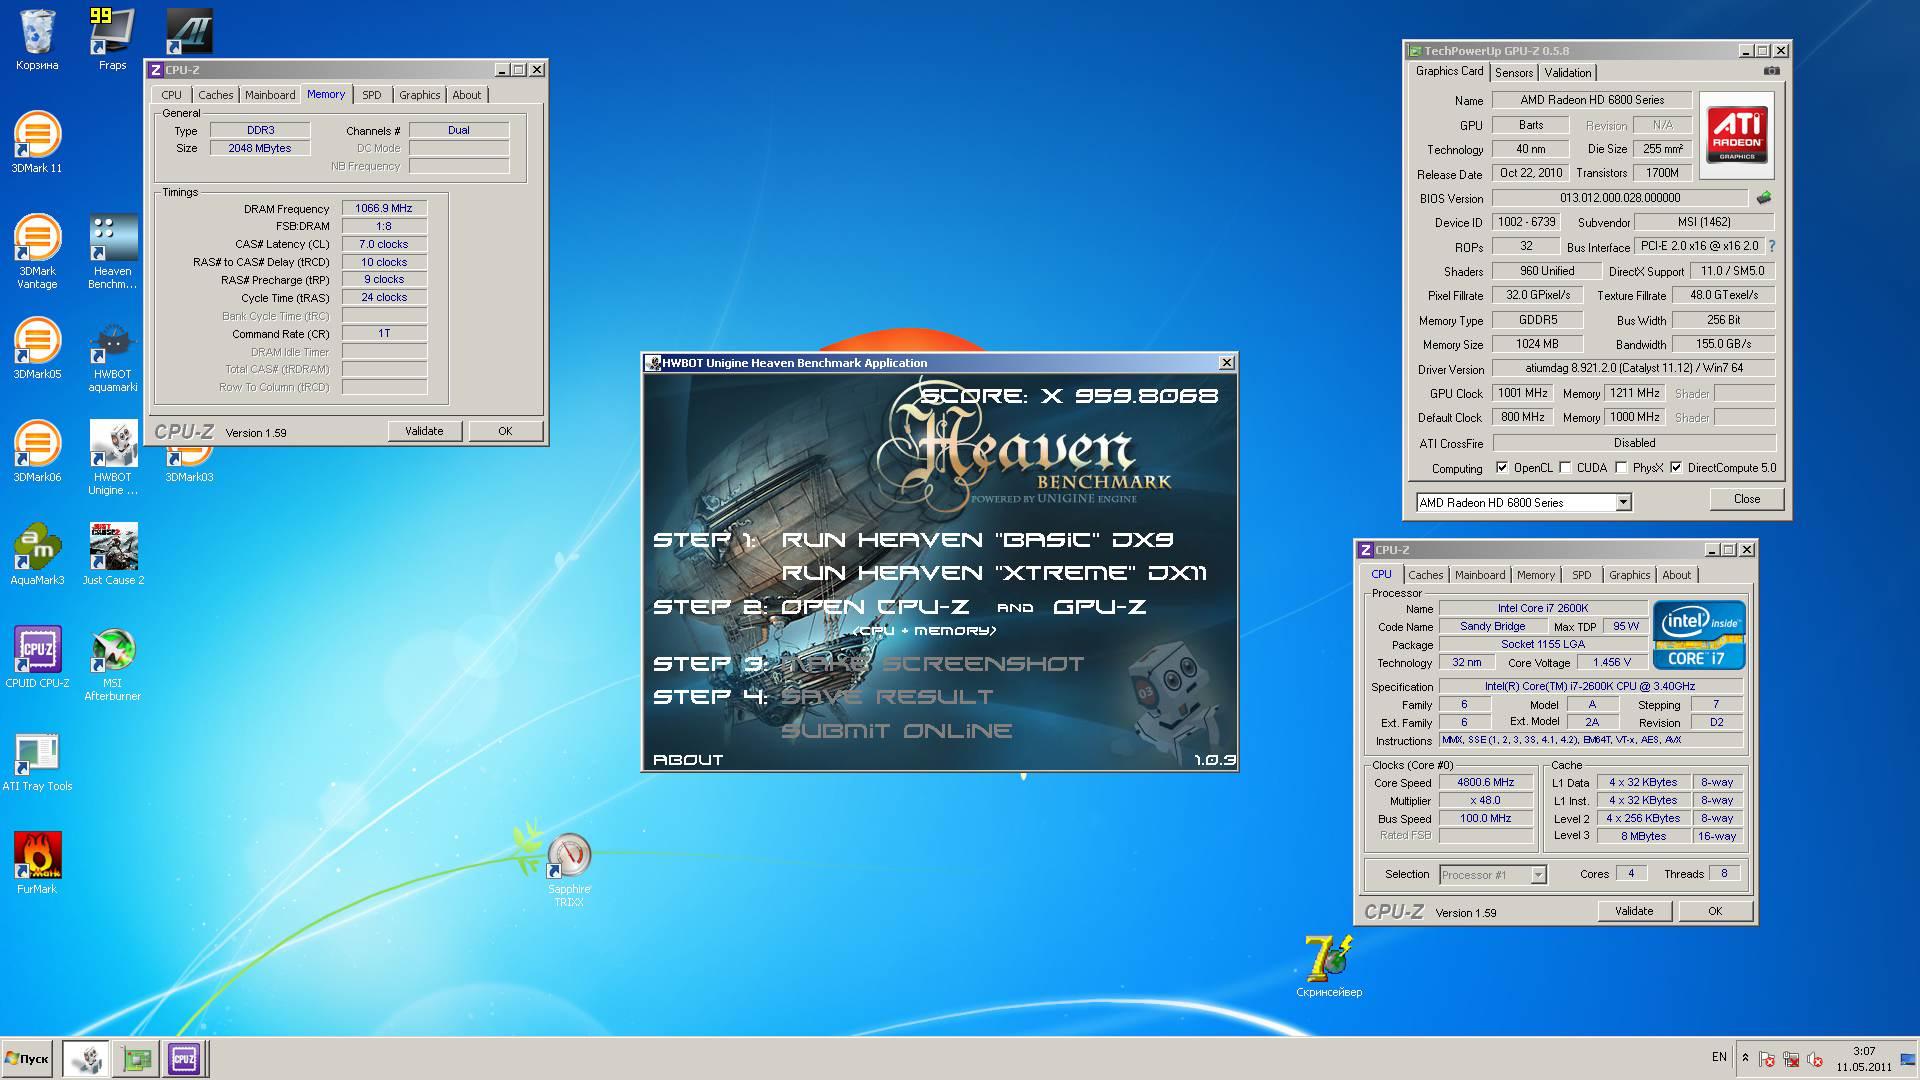Open the GPU selection dropdown in GPU-Z
This screenshot has width=1920, height=1080.
(x=1623, y=502)
